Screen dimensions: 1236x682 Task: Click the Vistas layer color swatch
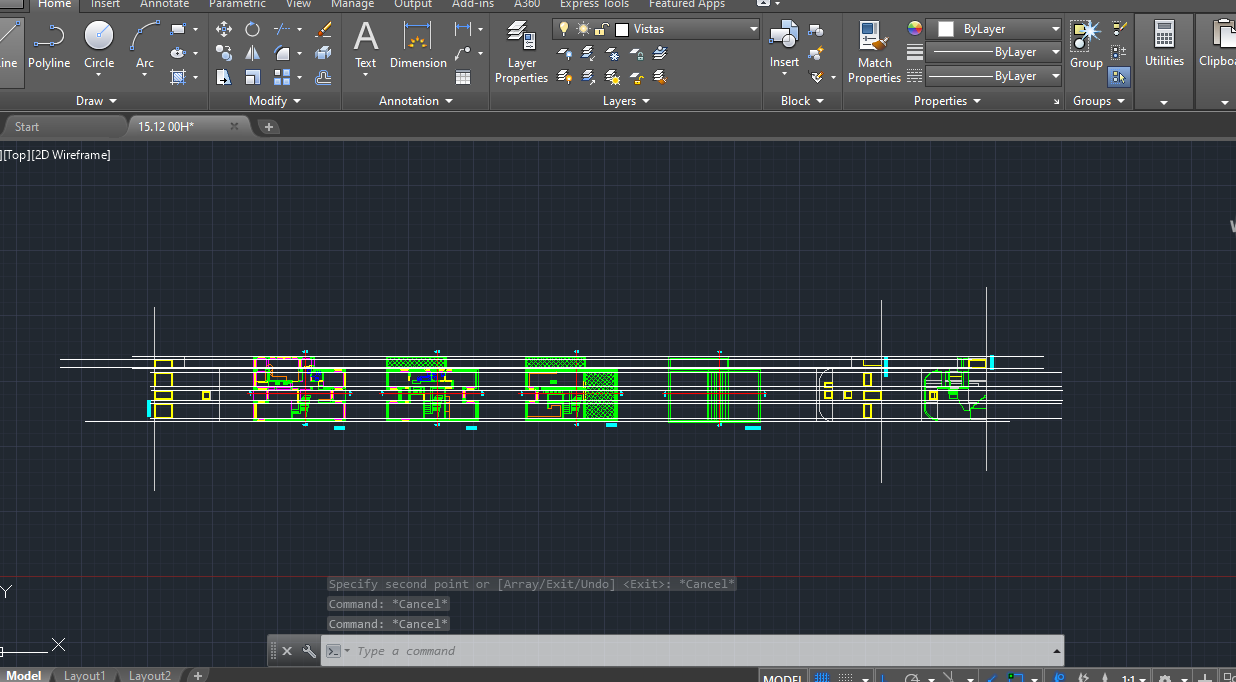point(621,29)
